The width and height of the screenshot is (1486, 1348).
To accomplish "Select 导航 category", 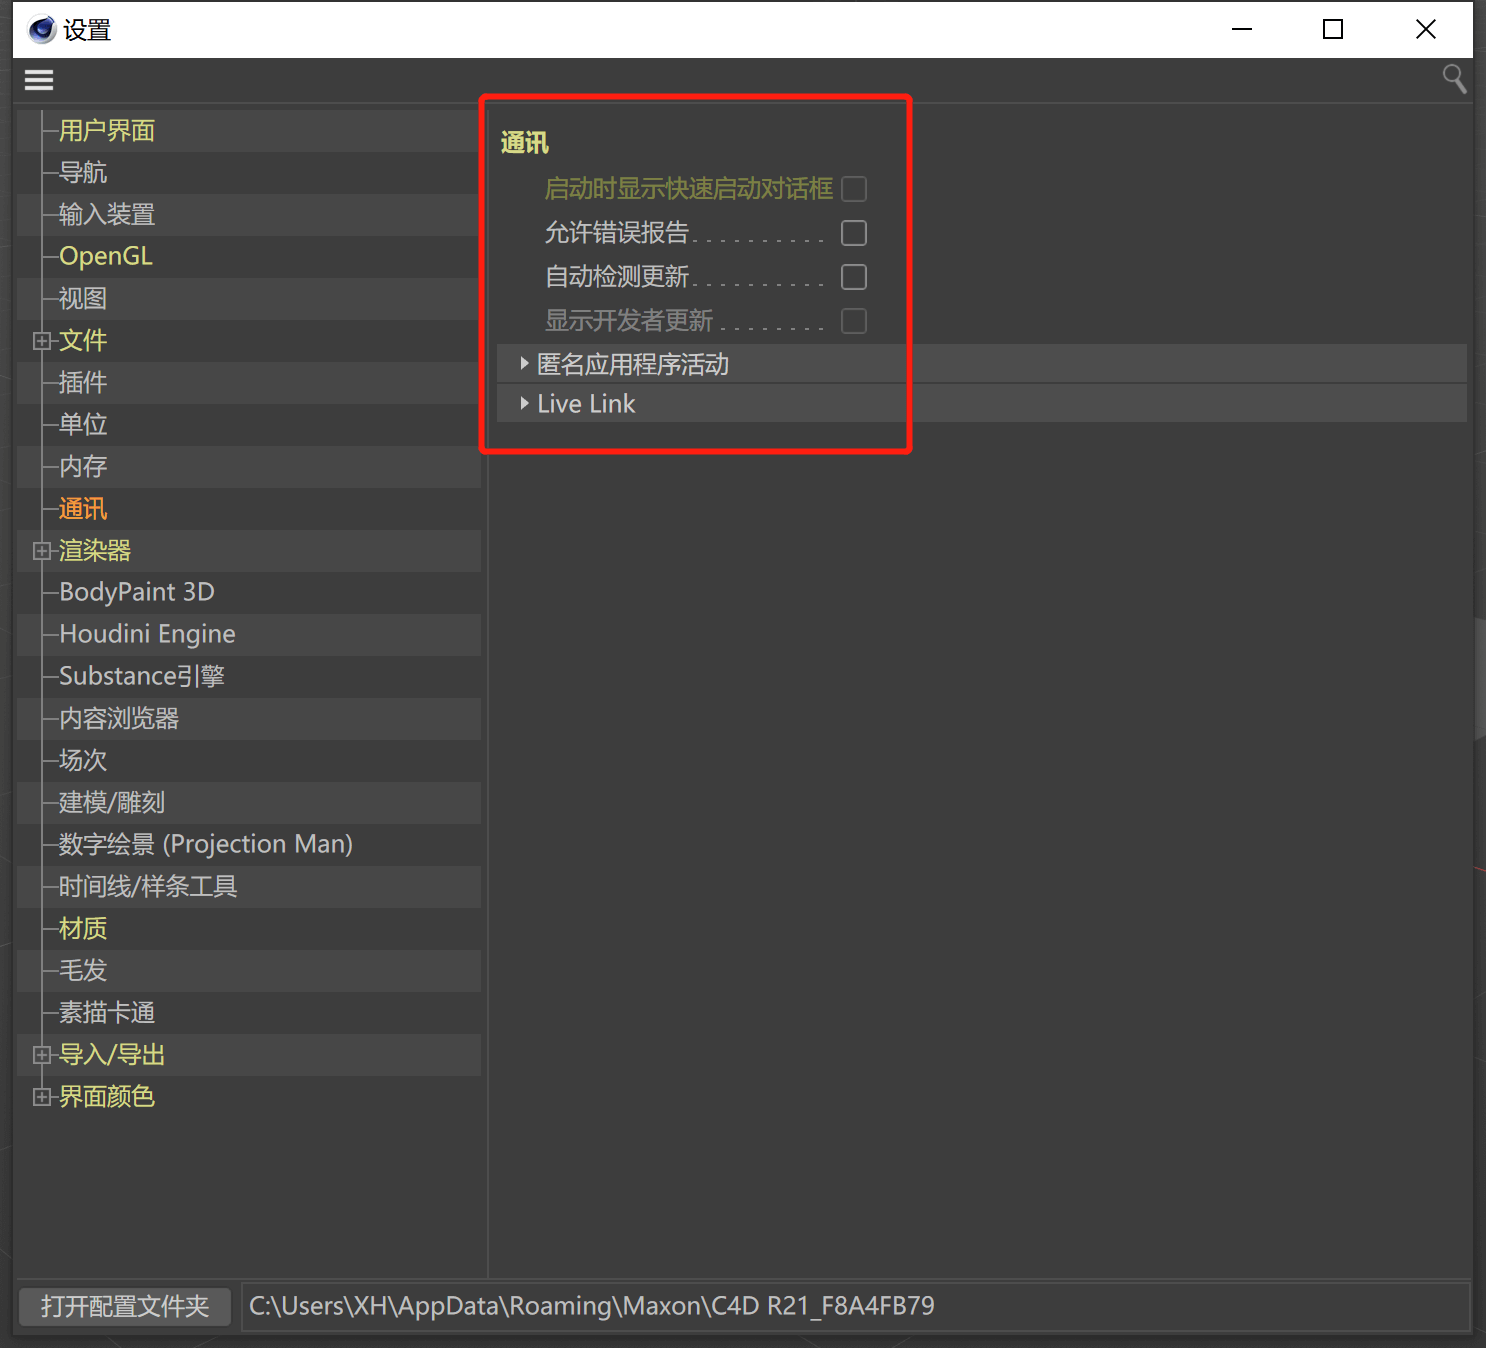I will (x=83, y=173).
